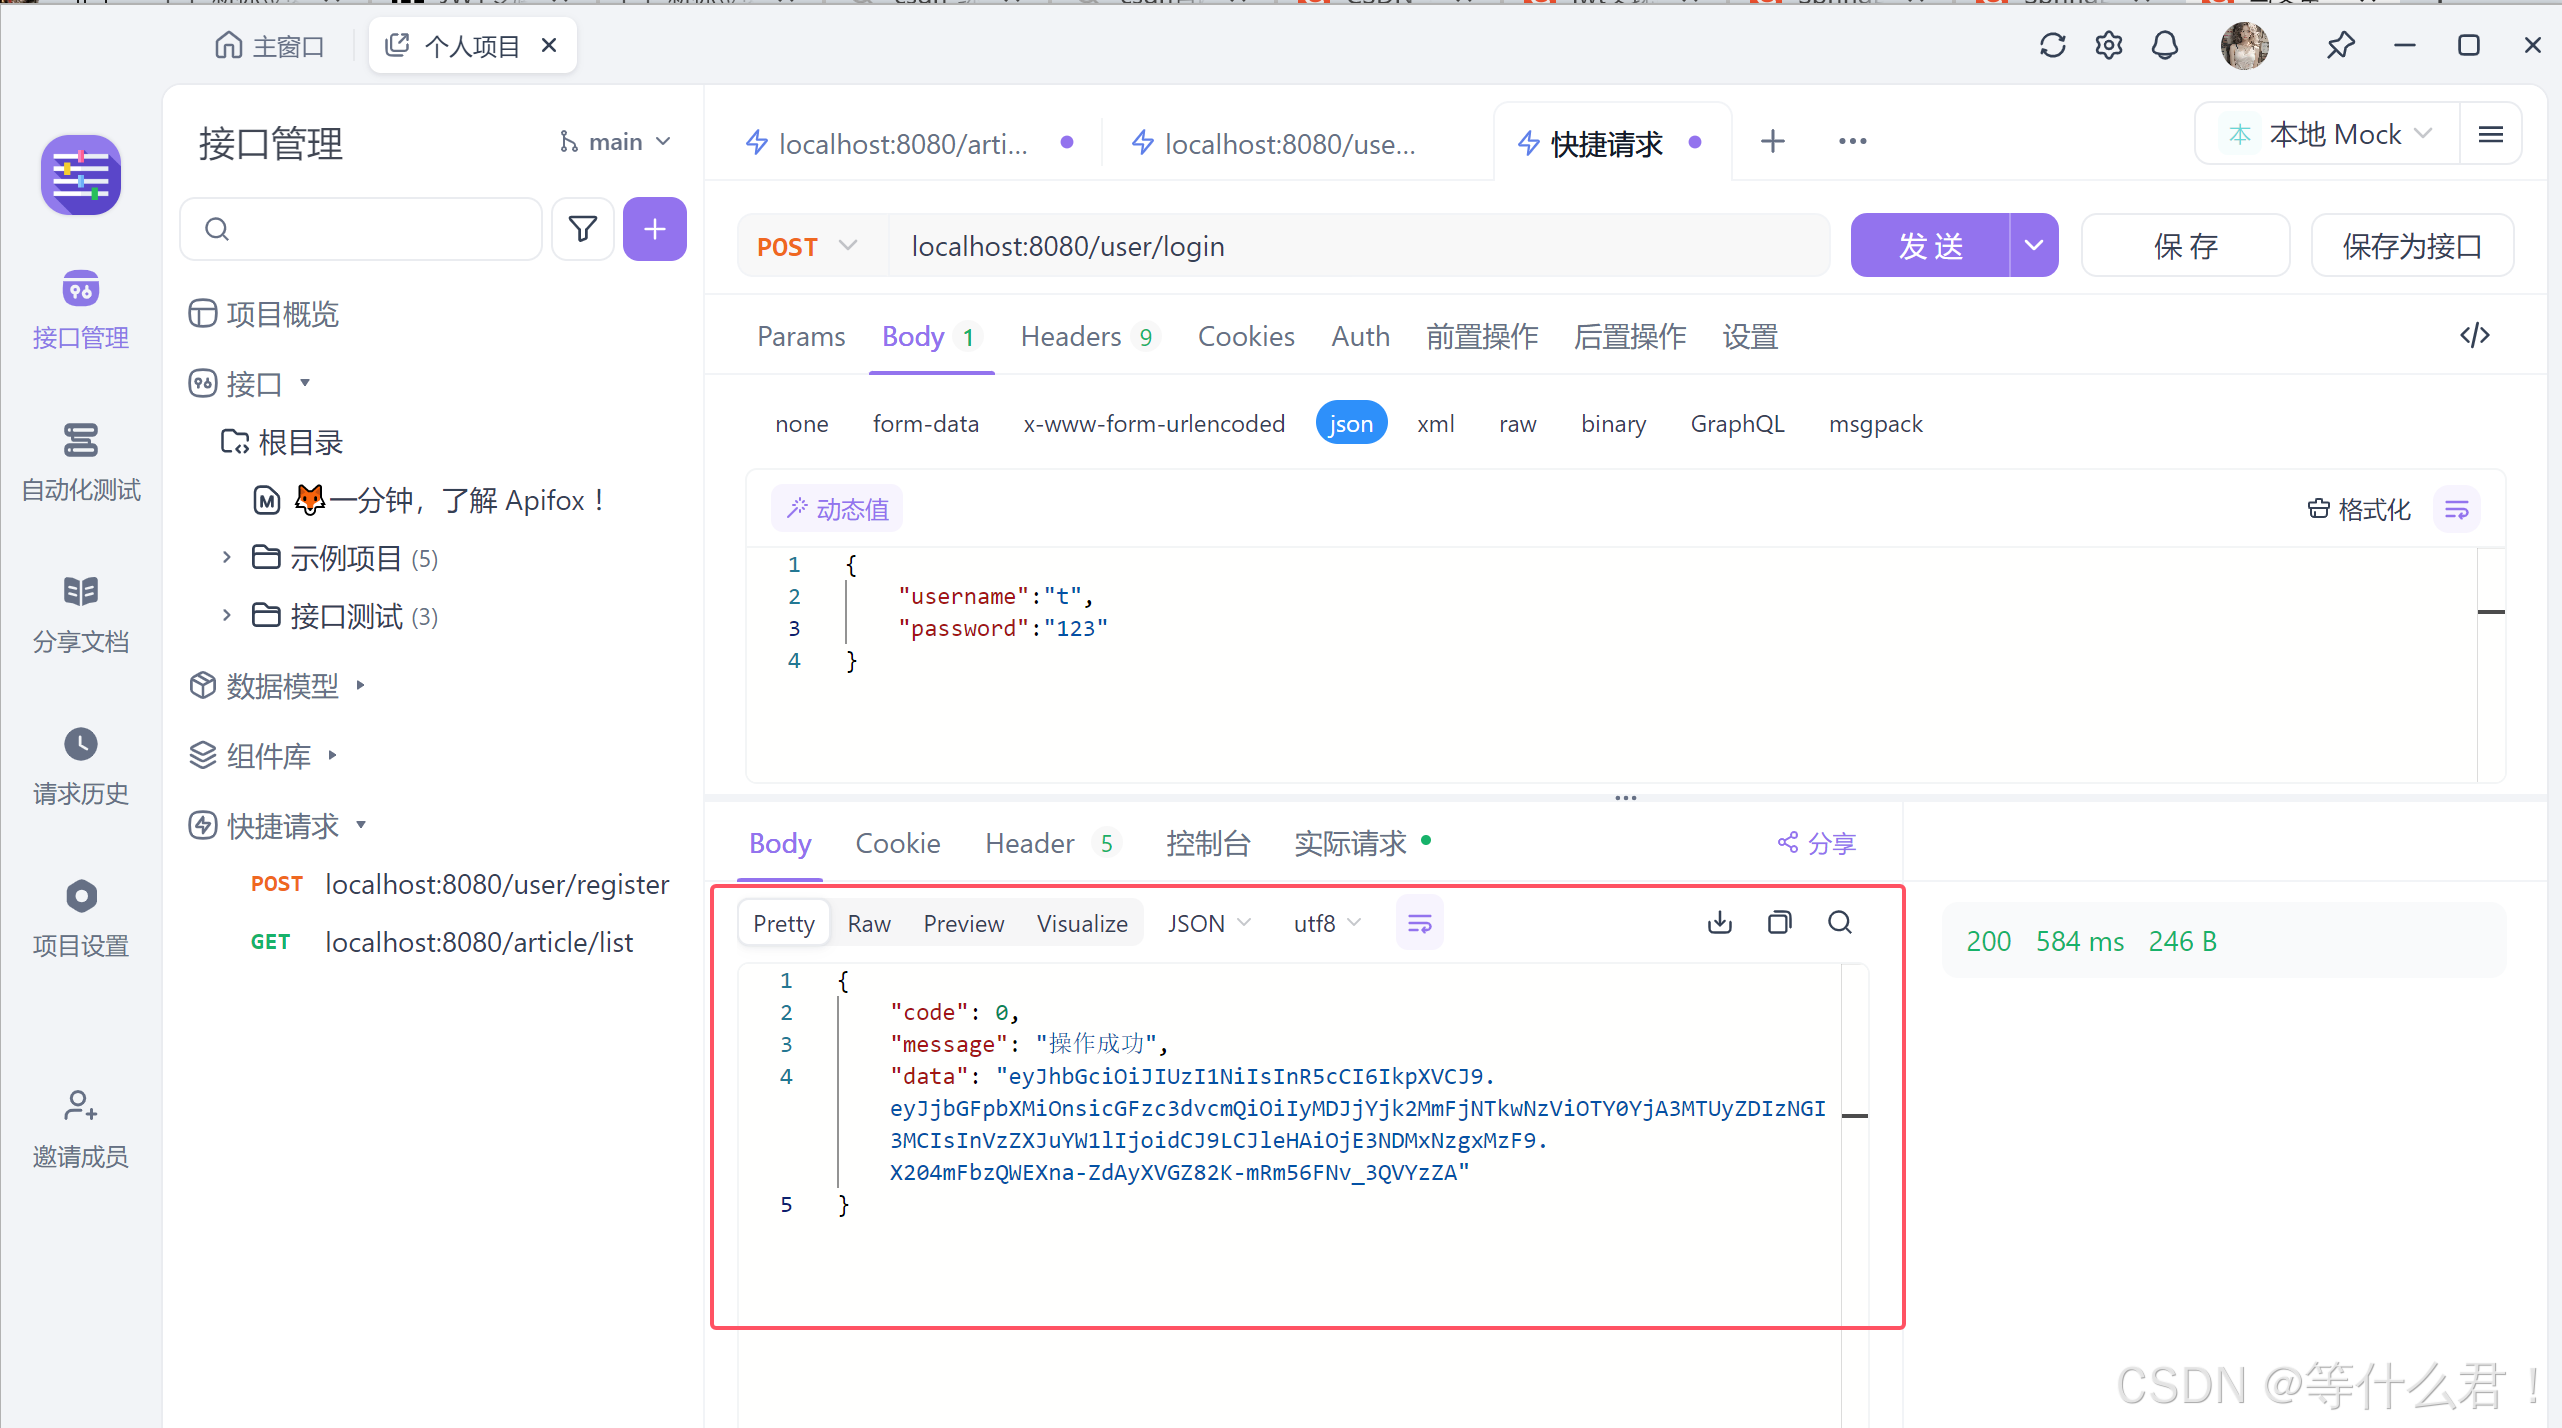Open the 接口管理 panel from sidebar

[x=80, y=308]
